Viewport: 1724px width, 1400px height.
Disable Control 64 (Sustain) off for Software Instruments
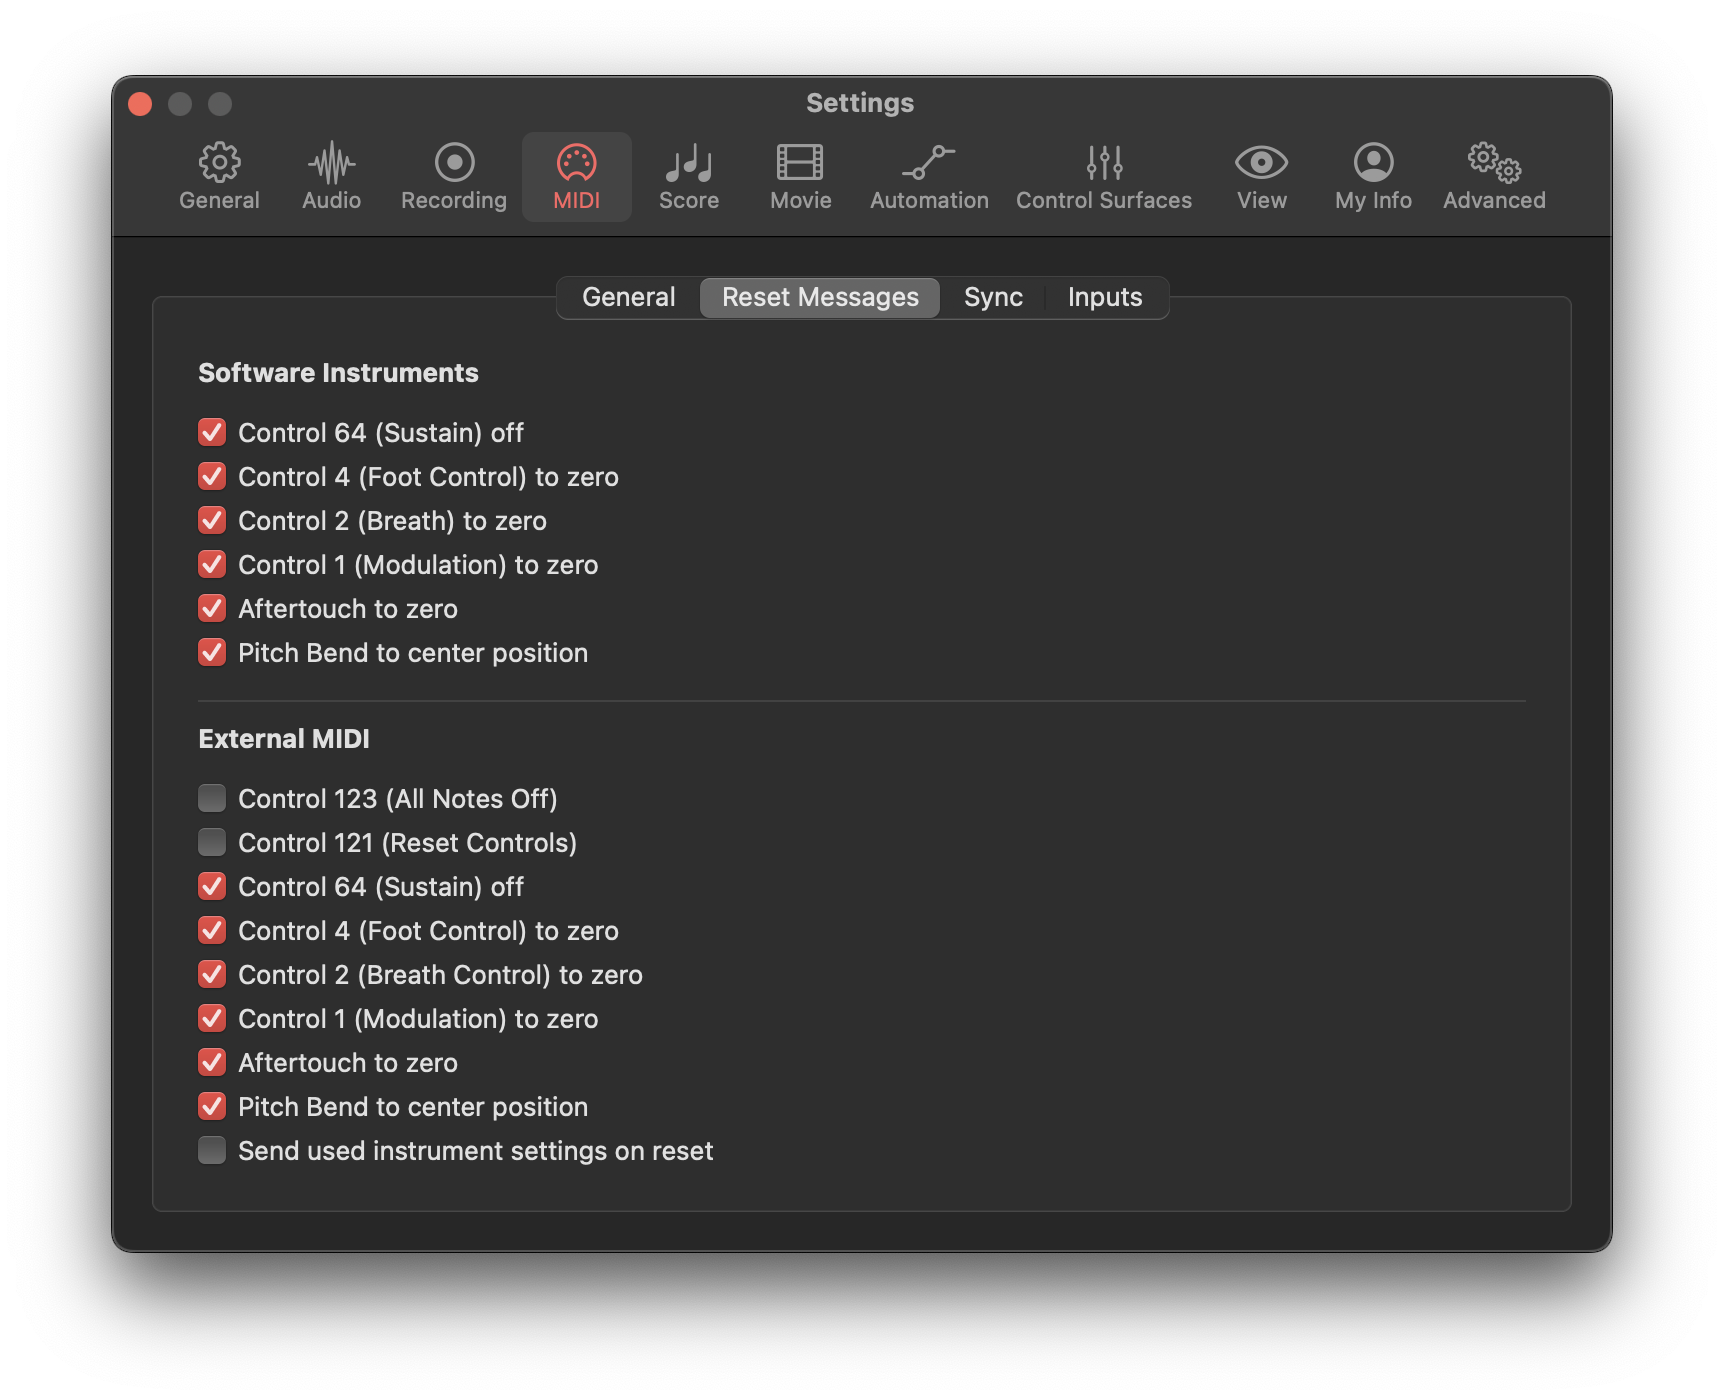pos(211,432)
